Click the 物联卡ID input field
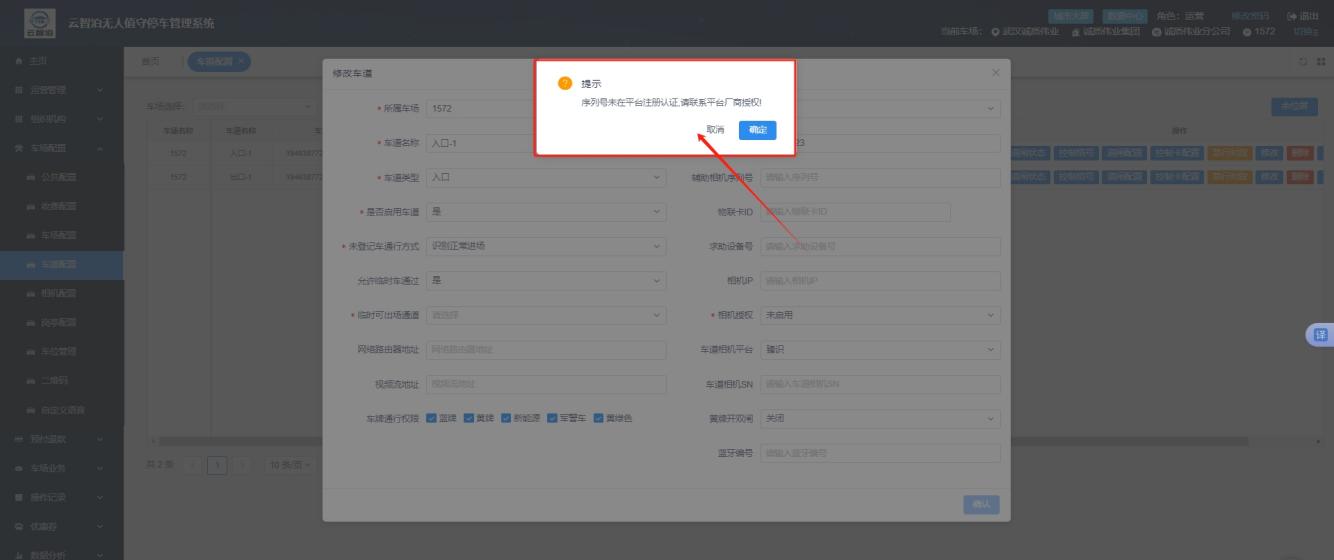 coord(855,212)
